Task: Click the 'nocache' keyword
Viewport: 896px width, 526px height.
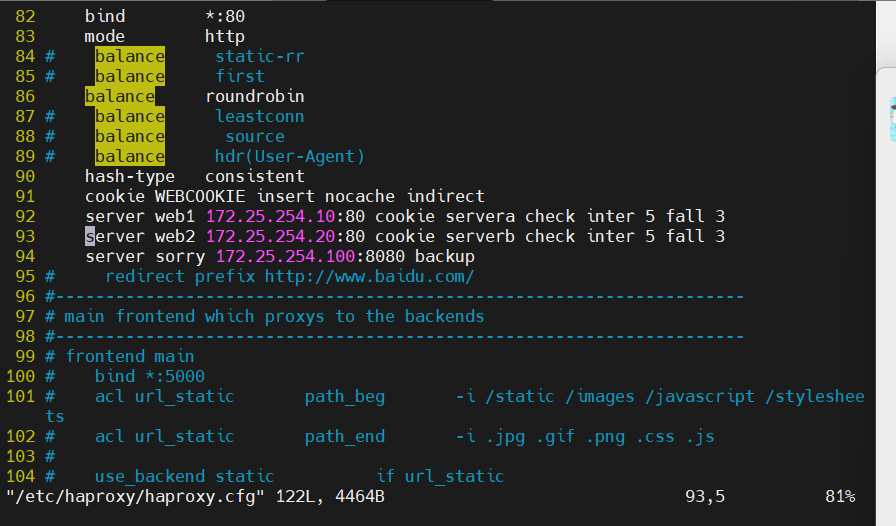Action: (x=359, y=196)
